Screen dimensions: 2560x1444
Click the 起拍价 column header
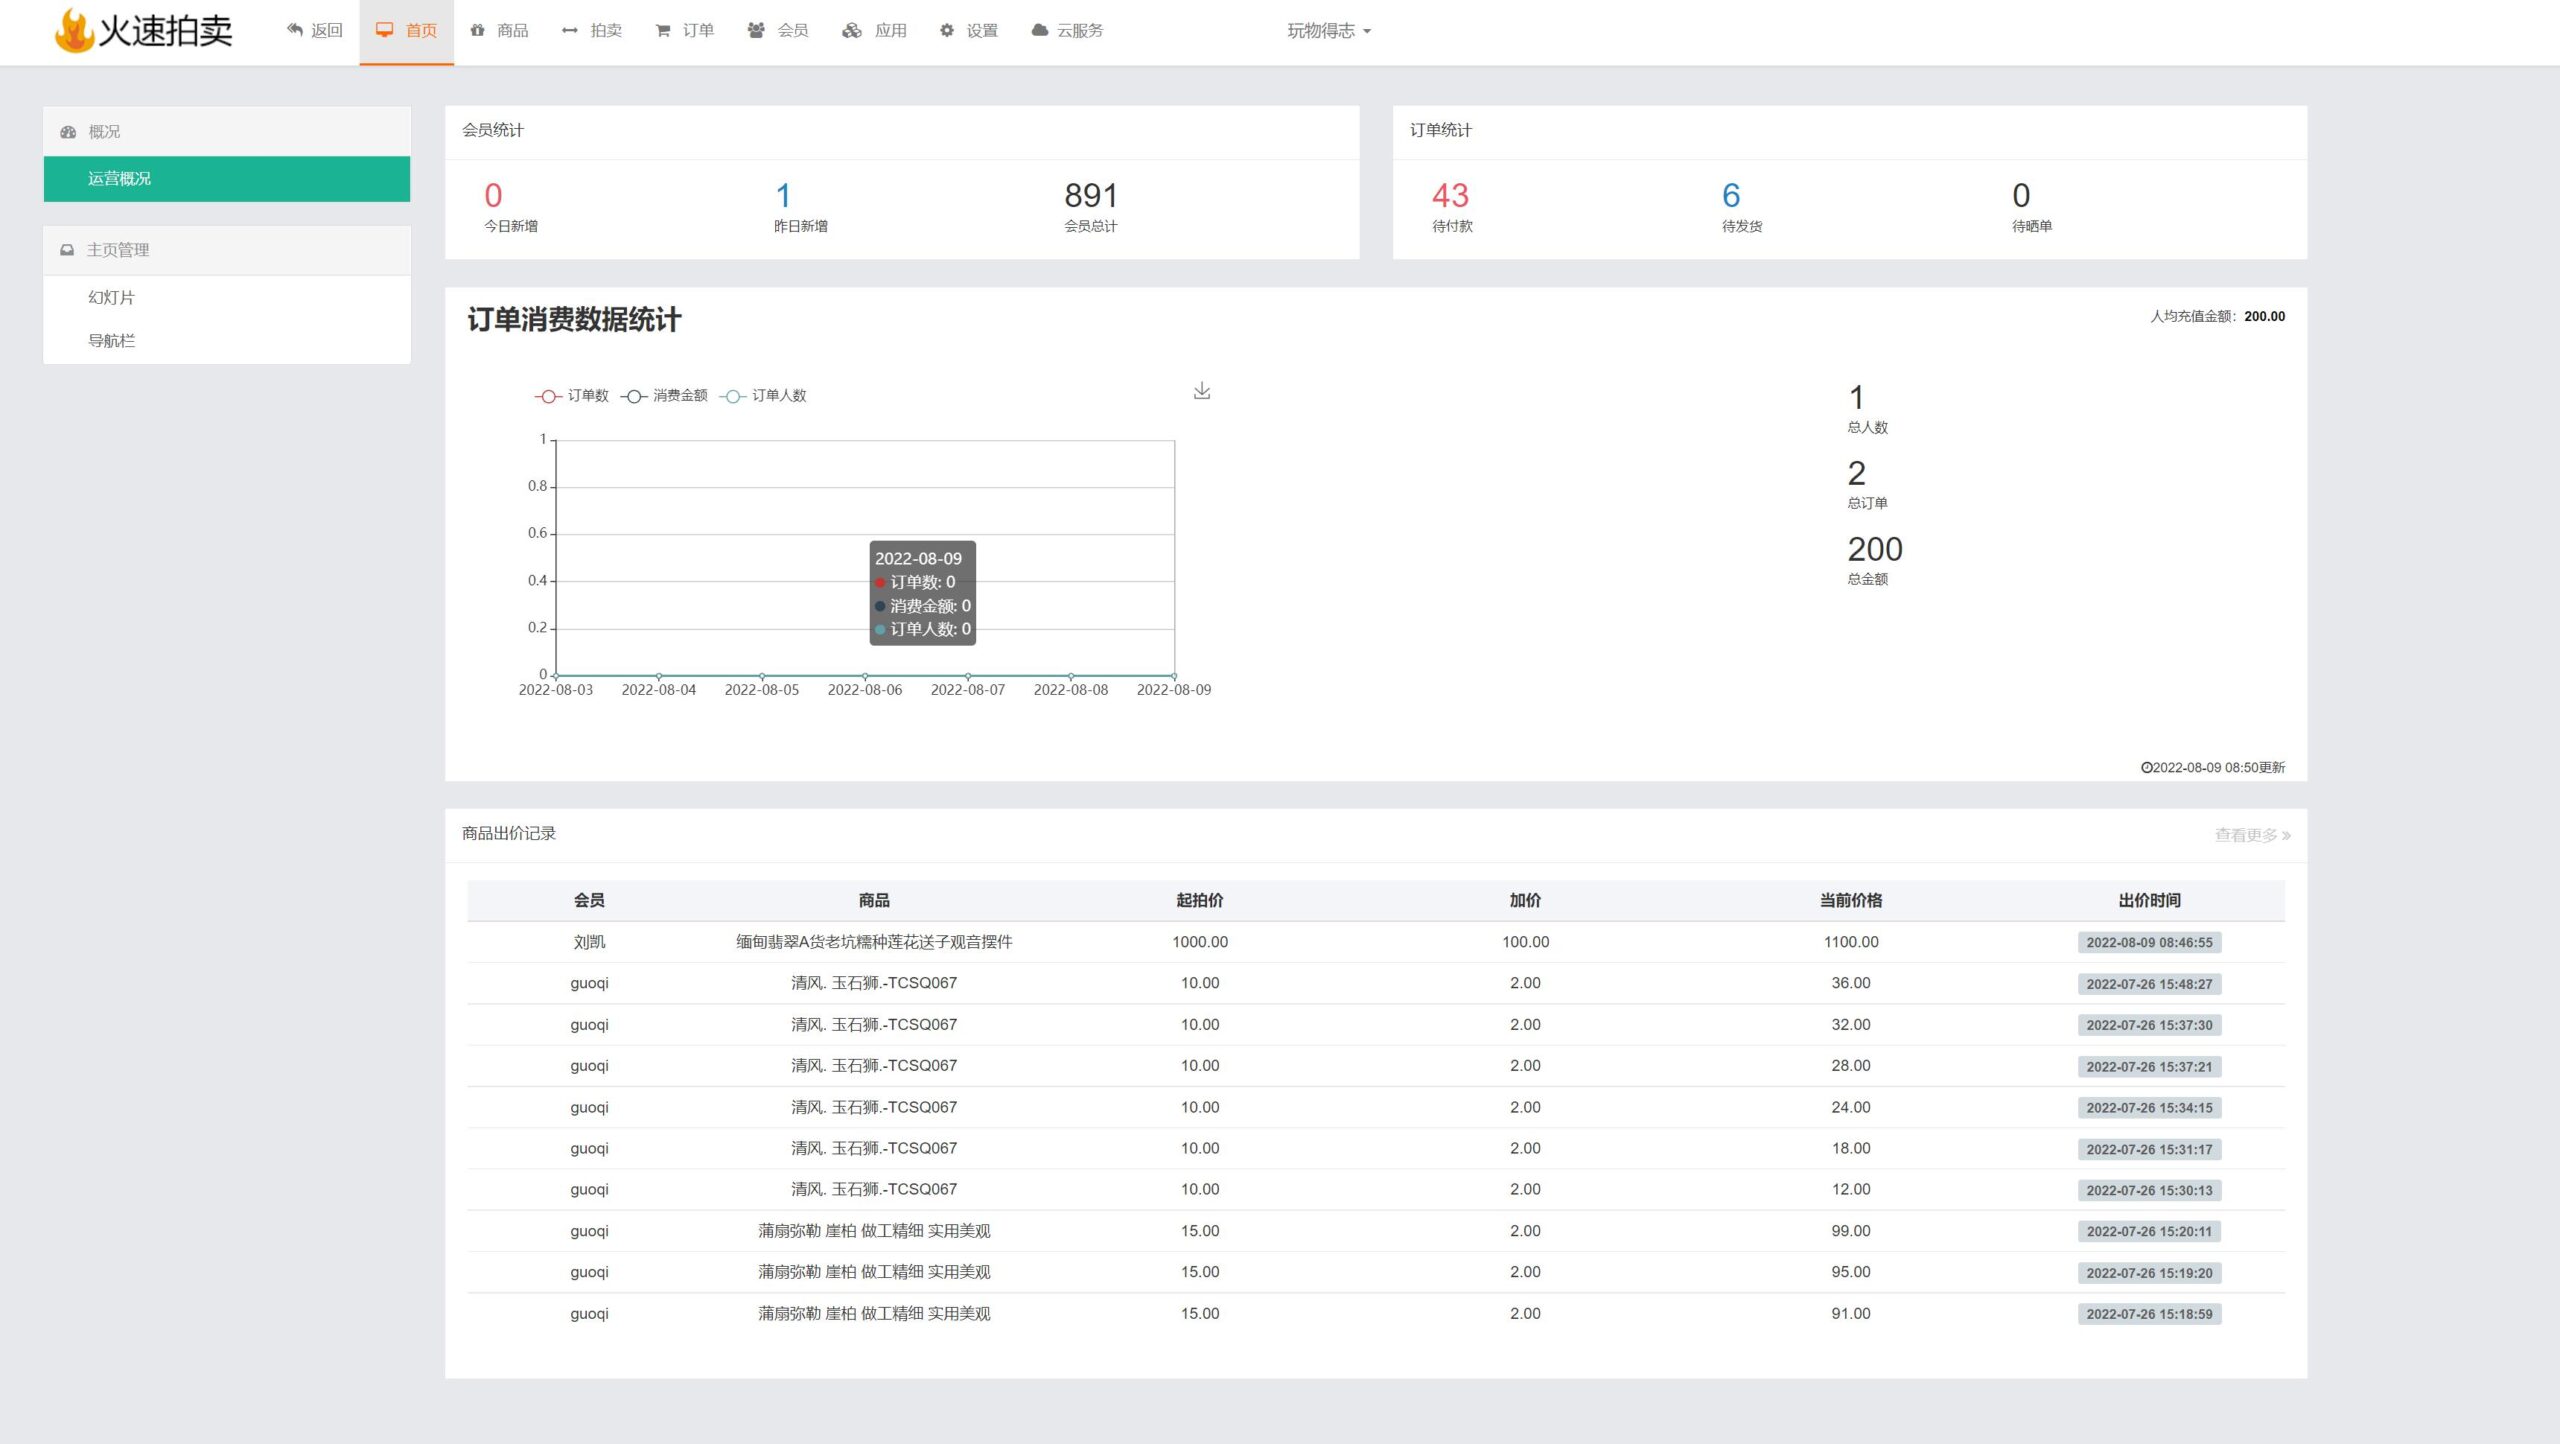coord(1200,900)
